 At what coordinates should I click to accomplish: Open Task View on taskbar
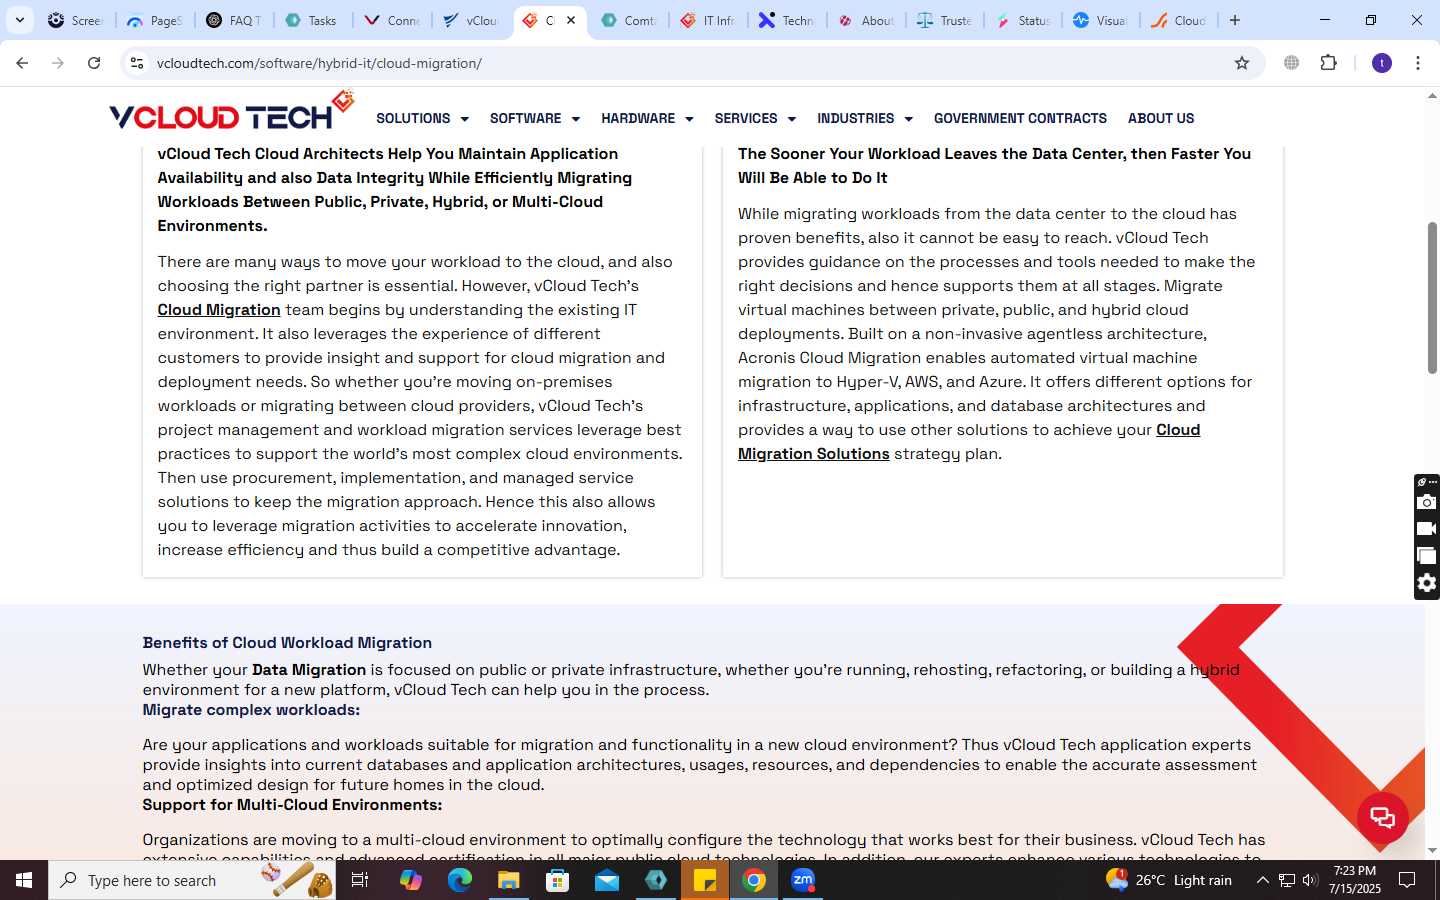360,880
